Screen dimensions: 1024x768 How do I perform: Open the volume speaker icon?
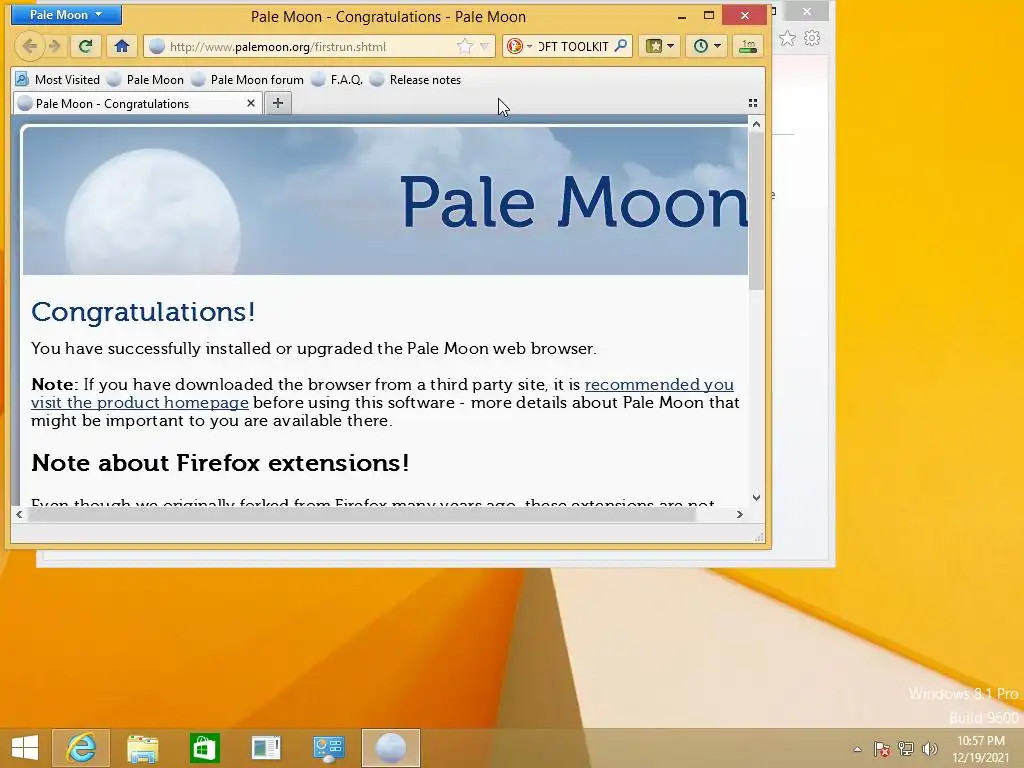pos(929,749)
